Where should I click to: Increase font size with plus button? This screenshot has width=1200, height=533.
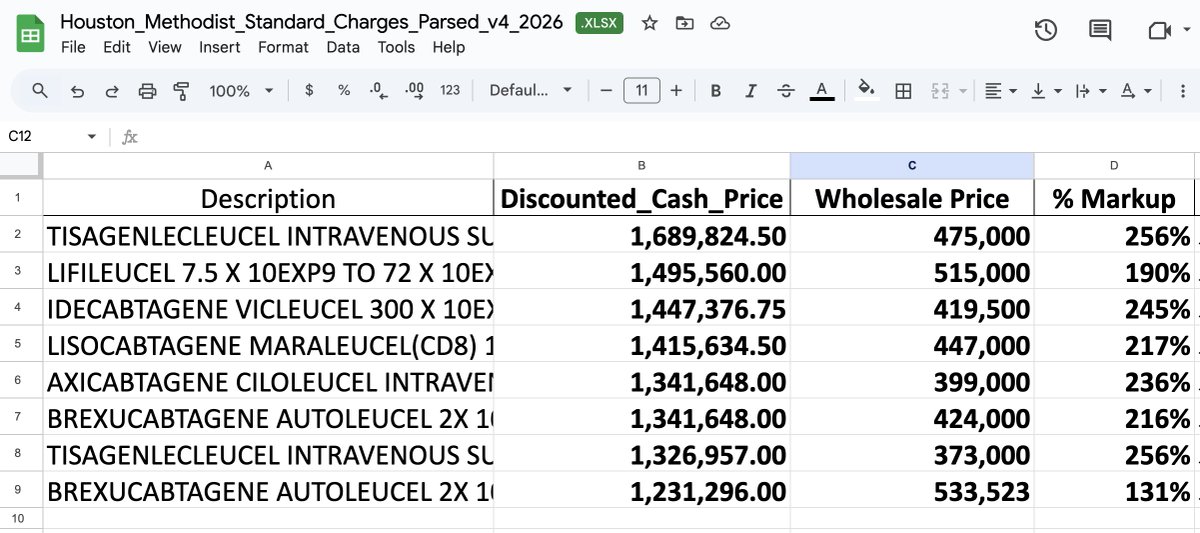pyautogui.click(x=676, y=91)
